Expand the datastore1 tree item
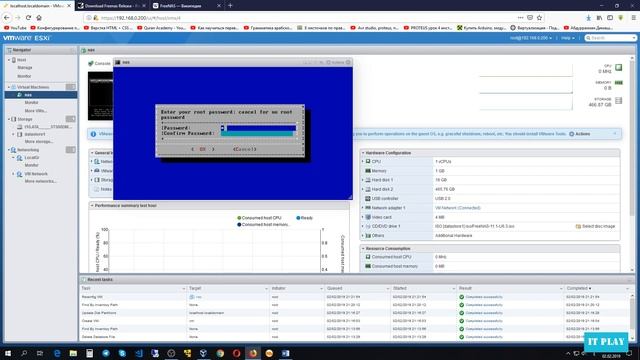Image resolution: width=640 pixels, height=360 pixels. point(13,134)
